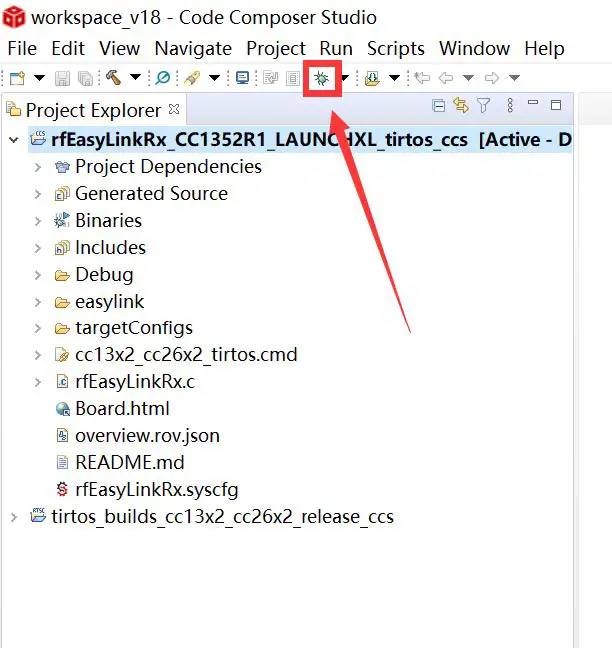Viewport: 612px width, 648px height.
Task: Expand the Debug folder
Action: pos(38,275)
